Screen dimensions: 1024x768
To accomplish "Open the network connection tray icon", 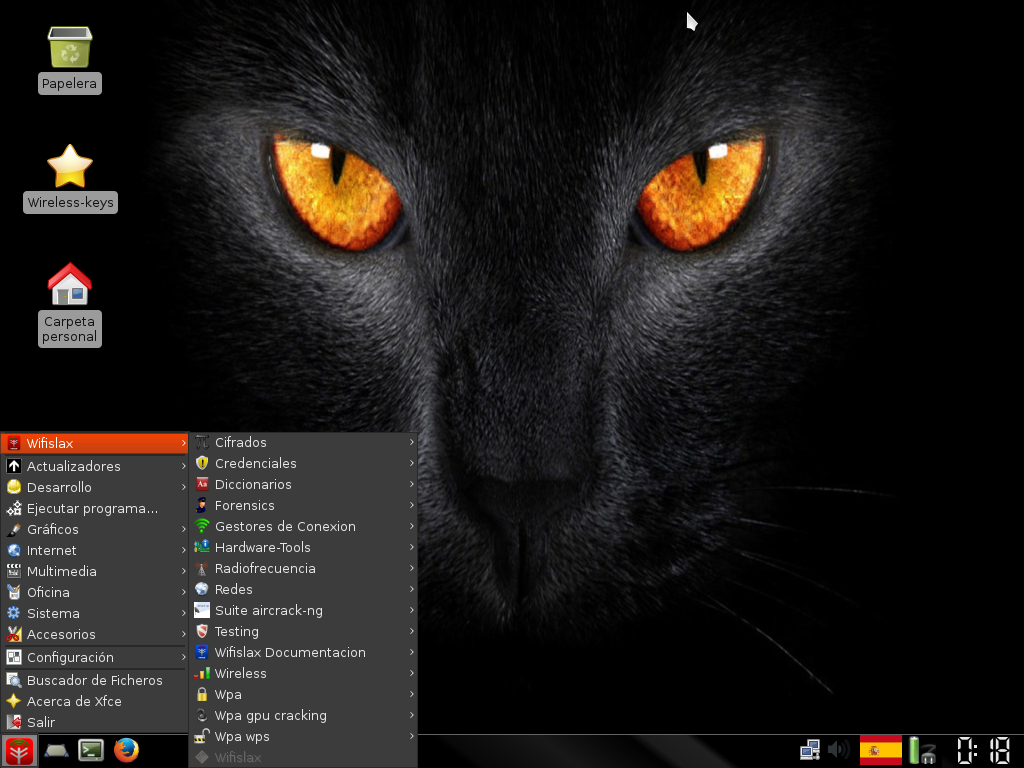I will [810, 750].
